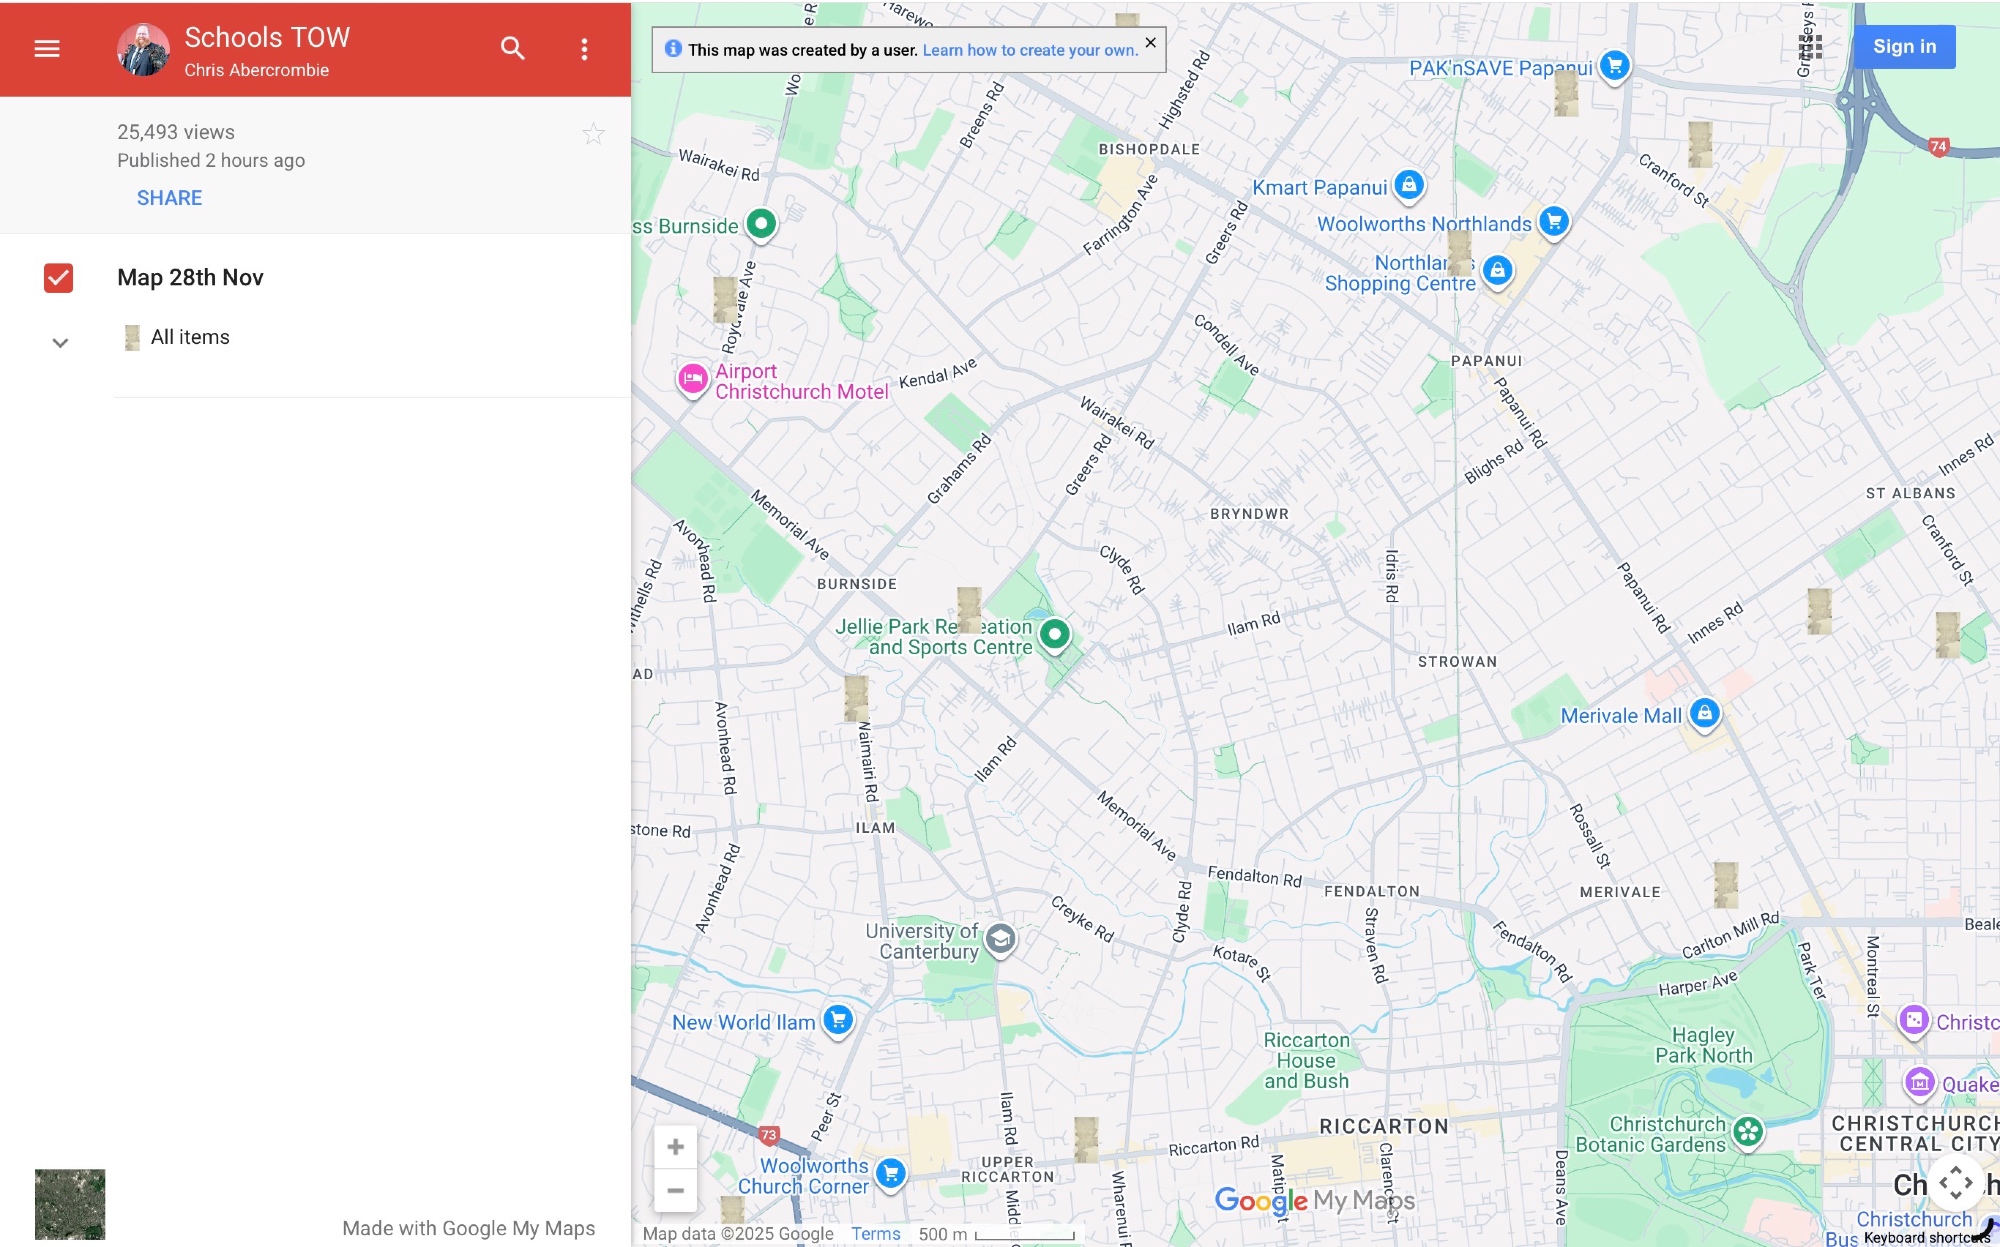Viewport: 2000px width, 1247px height.
Task: Zoom in on the map
Action: pos(675,1146)
